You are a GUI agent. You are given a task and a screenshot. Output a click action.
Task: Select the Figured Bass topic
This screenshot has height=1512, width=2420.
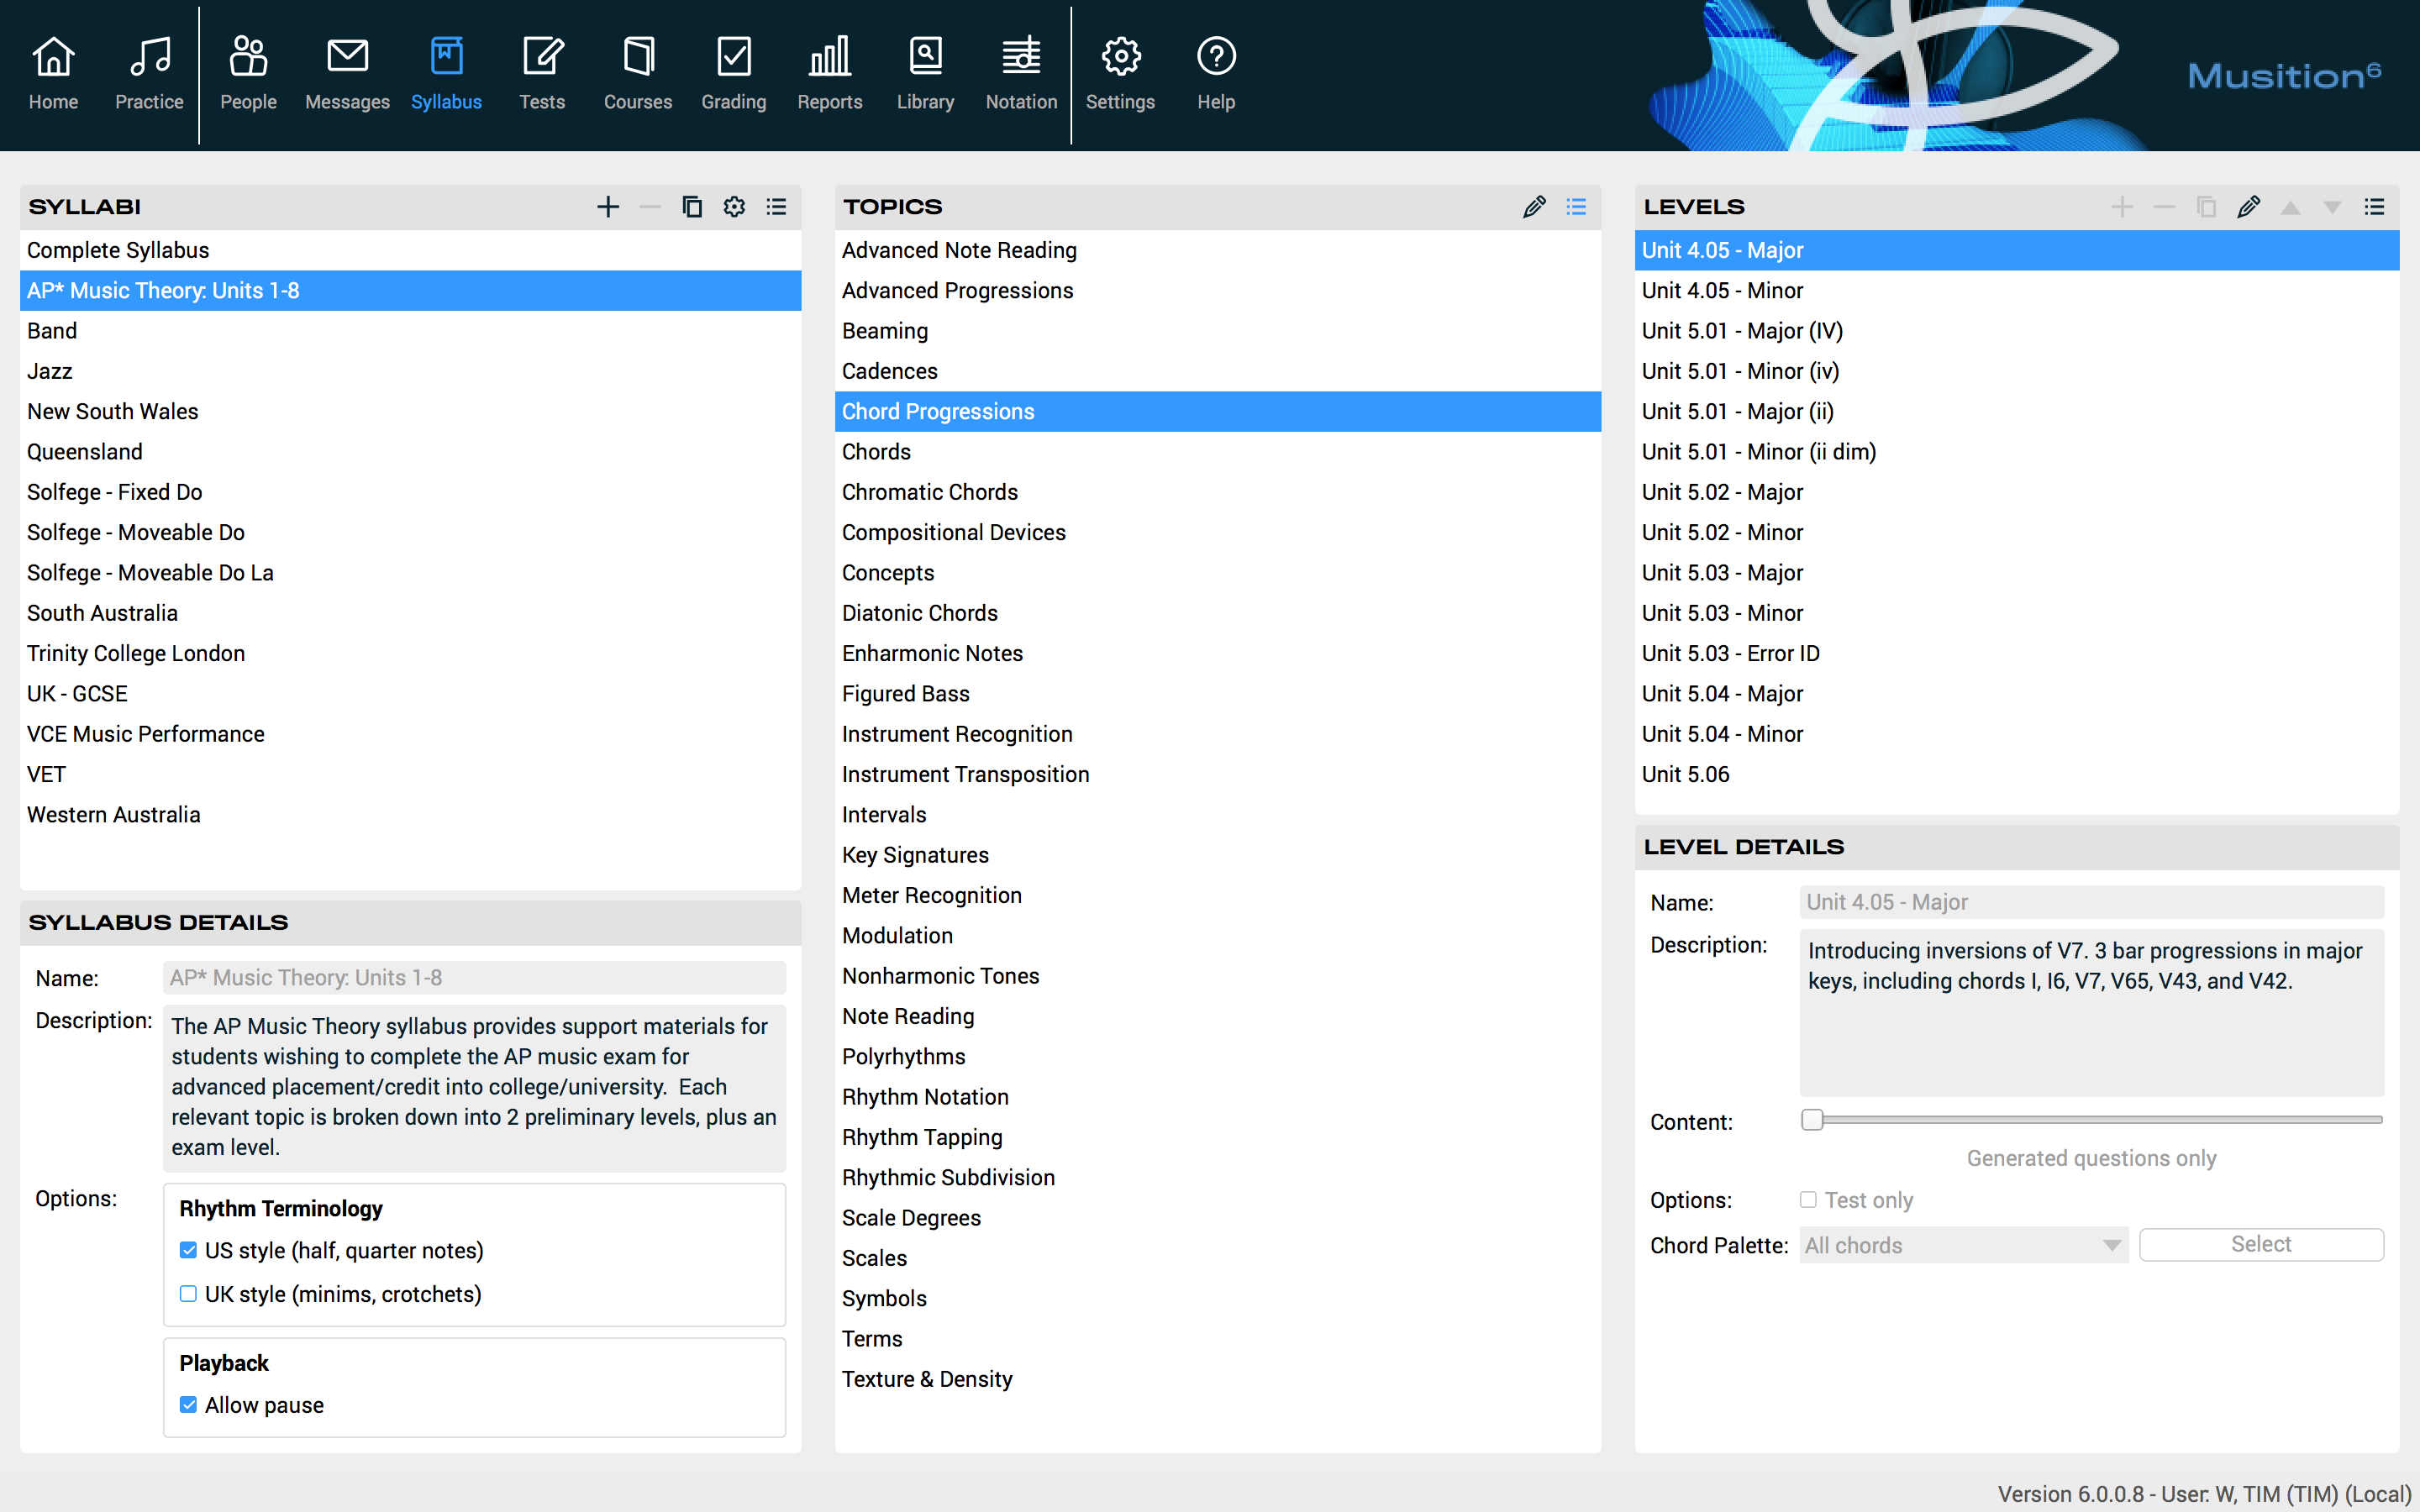[x=905, y=693]
